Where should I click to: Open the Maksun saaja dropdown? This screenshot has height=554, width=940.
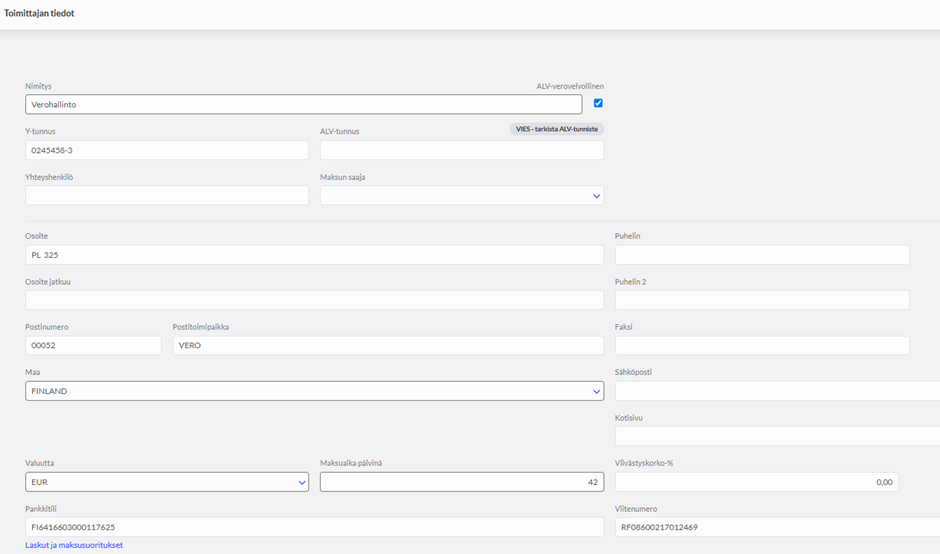click(462, 195)
